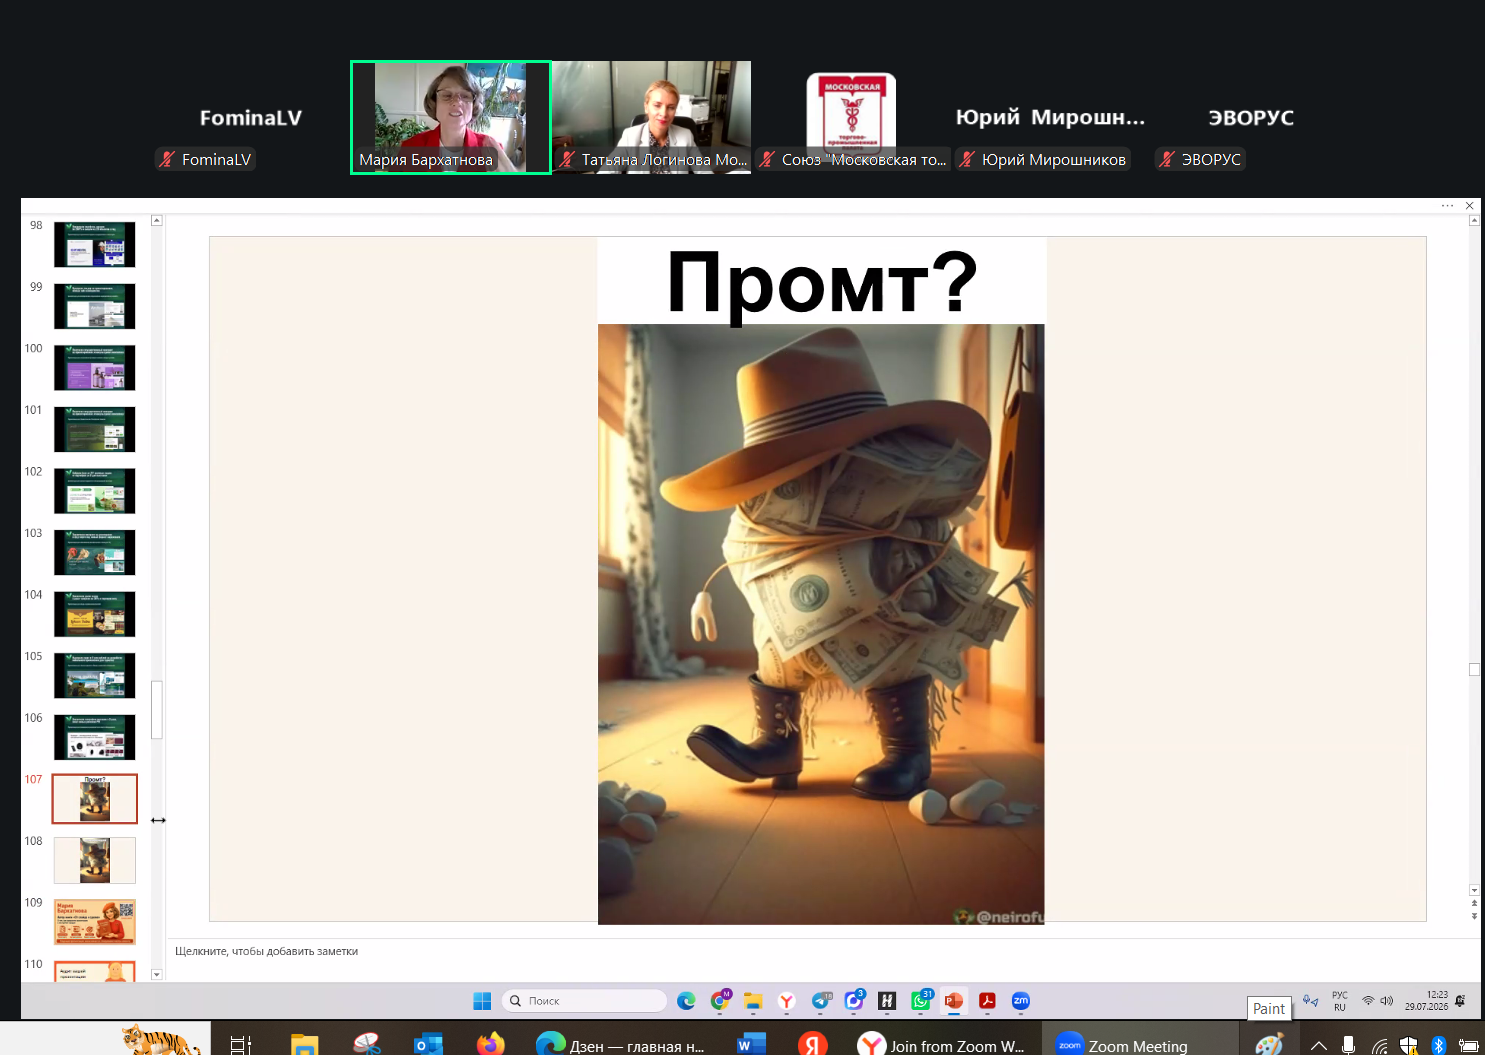Screen dimensions: 1485x1055
Task: Open Telegram in the shared taskbar
Action: coord(821,1001)
